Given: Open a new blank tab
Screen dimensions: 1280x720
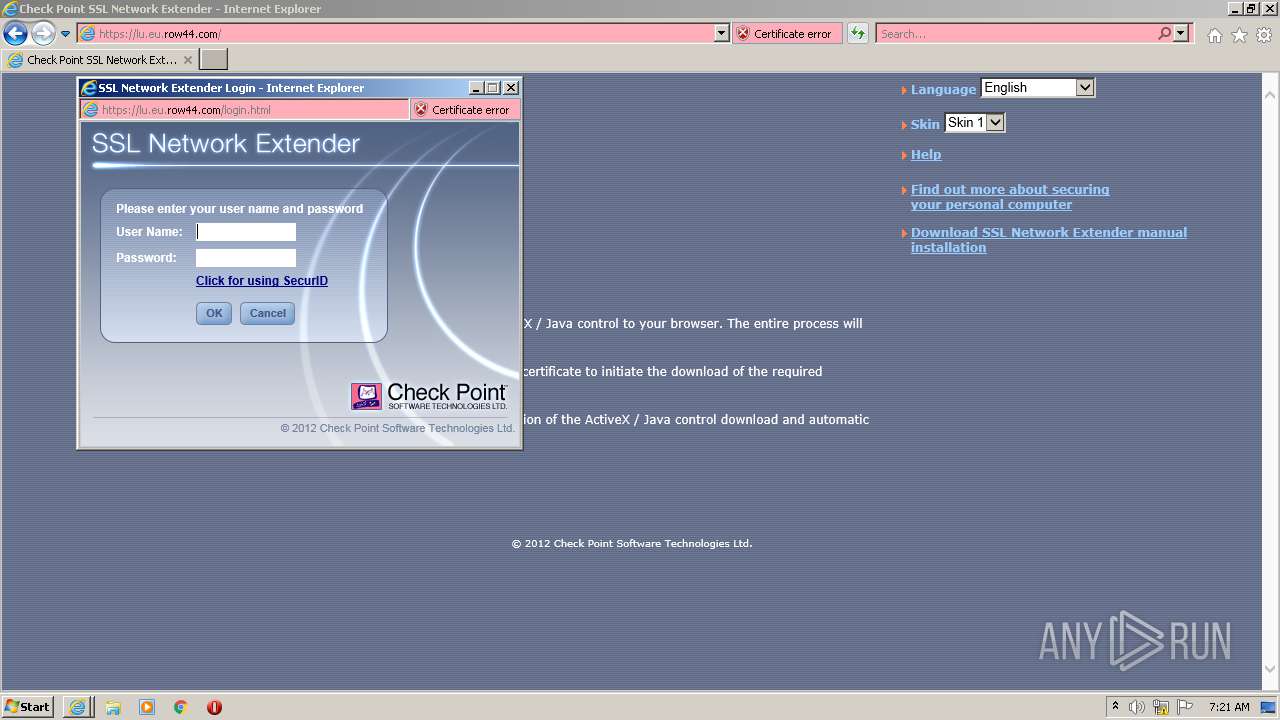Looking at the screenshot, I should (x=214, y=60).
